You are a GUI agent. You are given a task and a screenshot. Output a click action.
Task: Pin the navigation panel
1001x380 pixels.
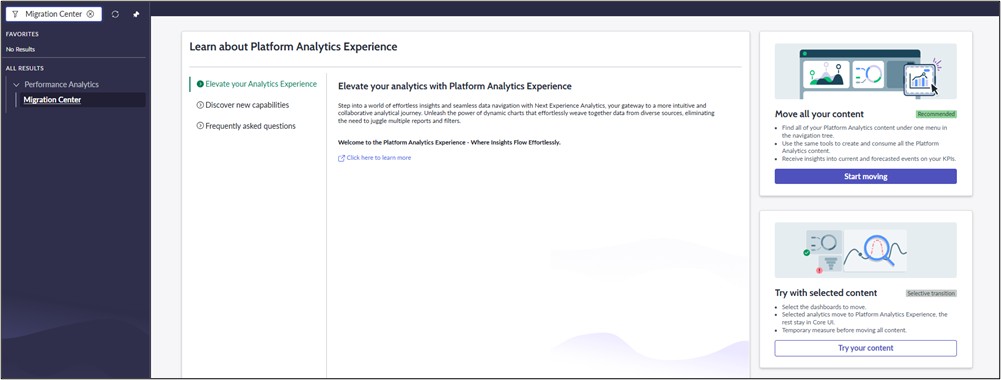pyautogui.click(x=136, y=14)
